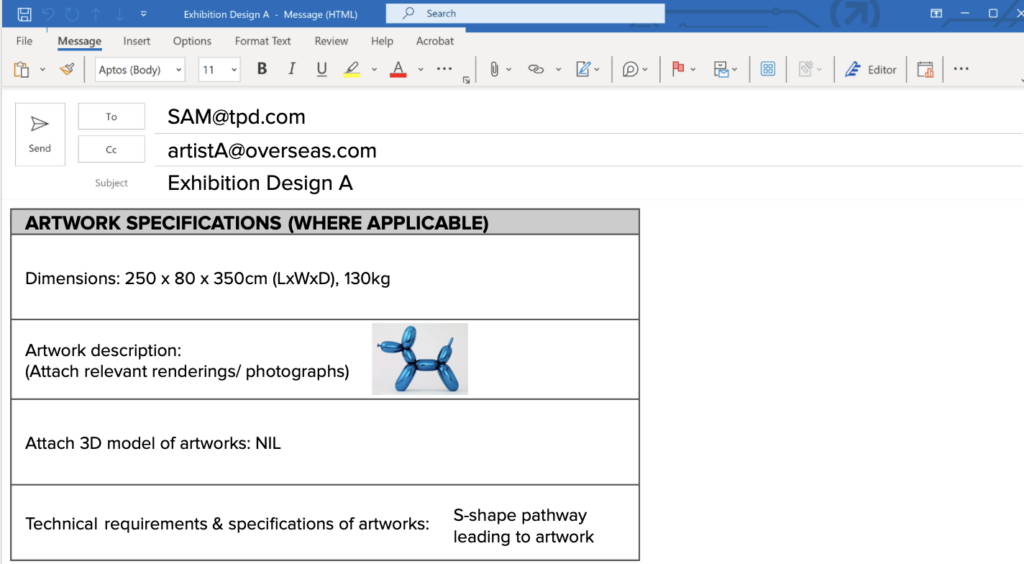Screen dimensions: 1024x564
Task: Open the Help tab
Action: pyautogui.click(x=382, y=40)
